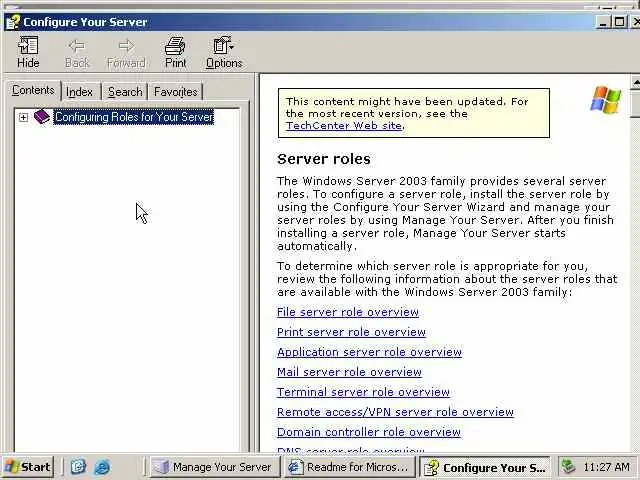This screenshot has width=640, height=480.
Task: Switch to the Contents tab
Action: 33,90
